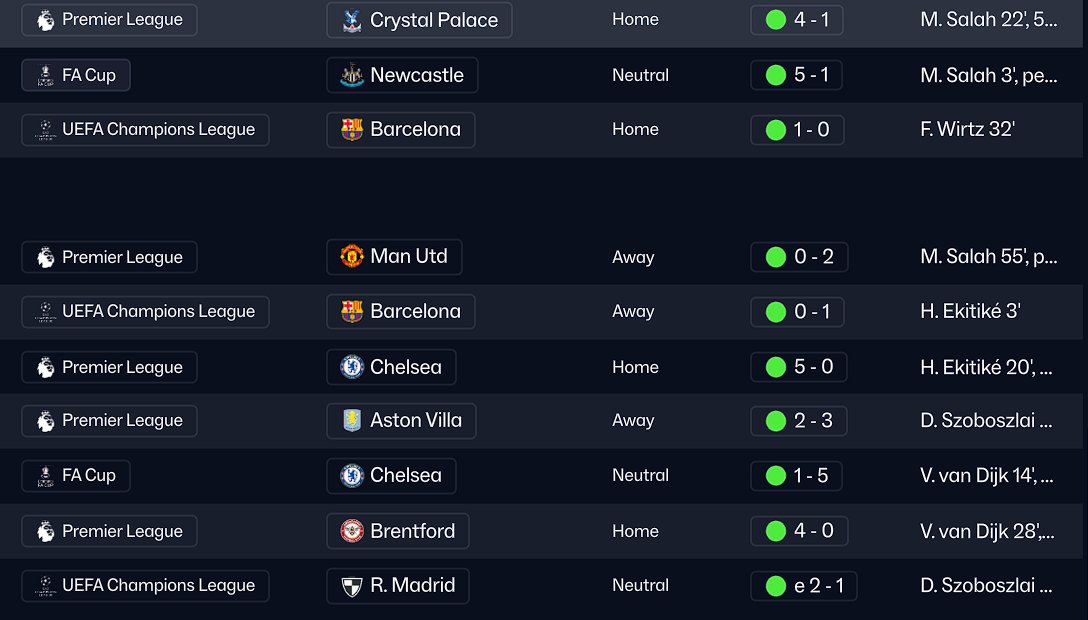Click Brentford team name button
Screen dimensions: 1088x620
click(412, 531)
